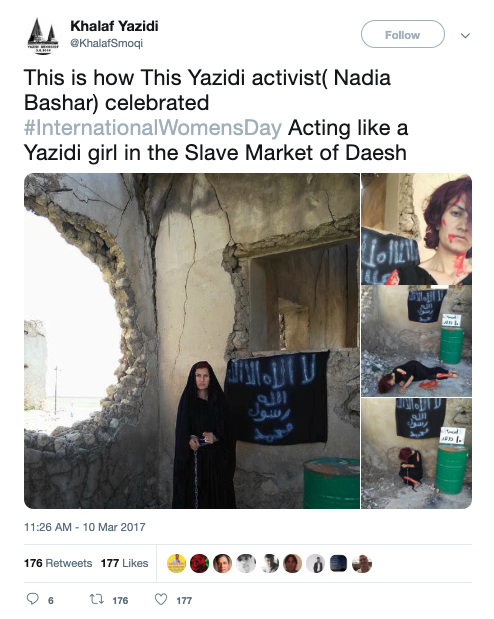Open the @KhalafSmoqi handle link

[107, 43]
